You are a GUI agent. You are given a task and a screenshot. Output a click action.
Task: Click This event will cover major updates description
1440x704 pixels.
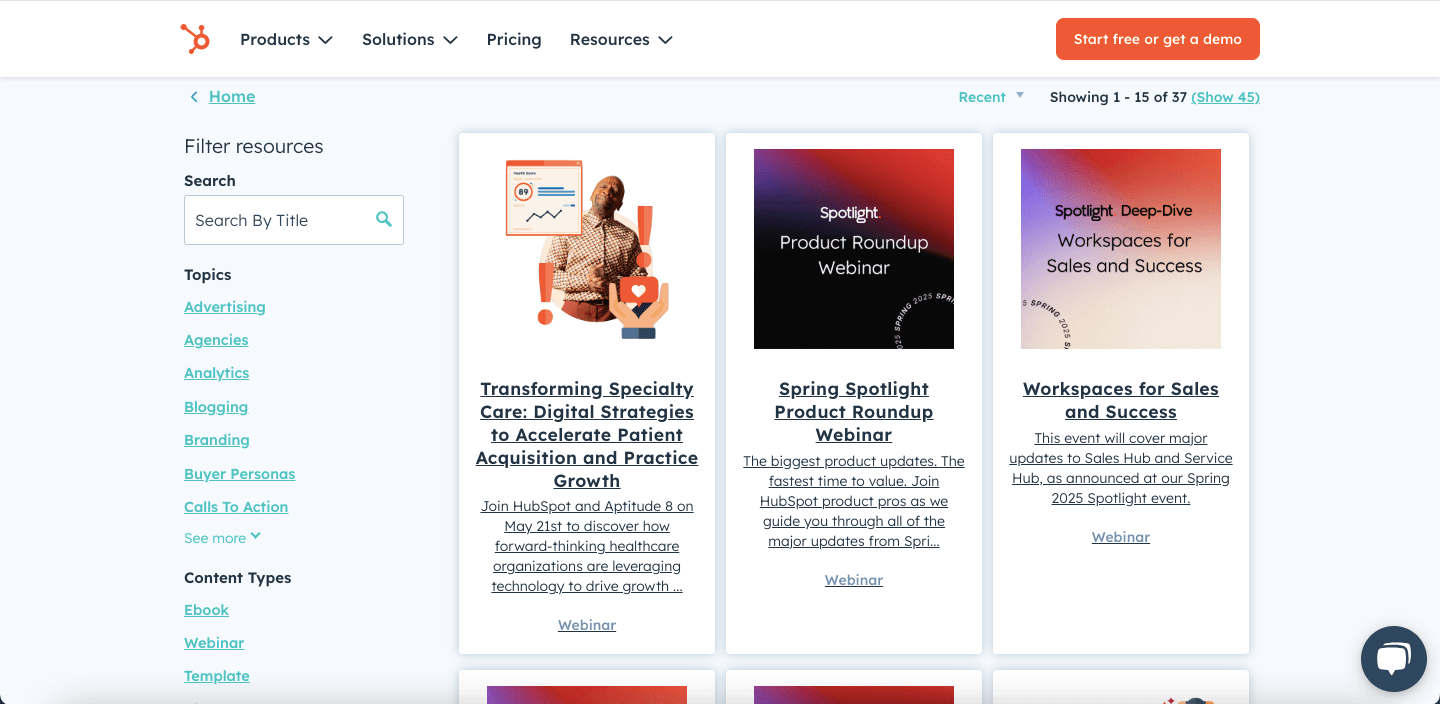click(x=1121, y=468)
